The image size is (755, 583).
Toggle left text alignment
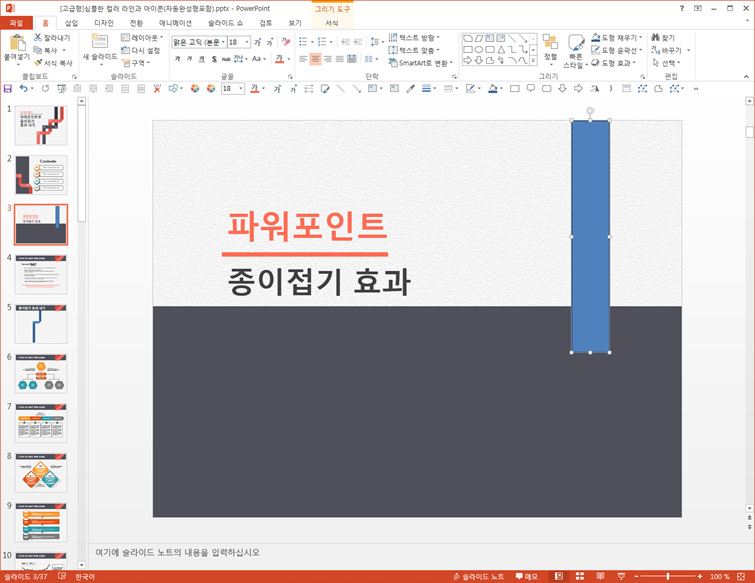[303, 59]
